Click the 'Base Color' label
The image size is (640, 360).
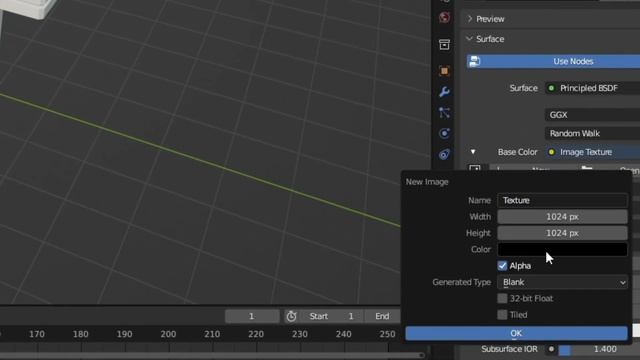(518, 152)
